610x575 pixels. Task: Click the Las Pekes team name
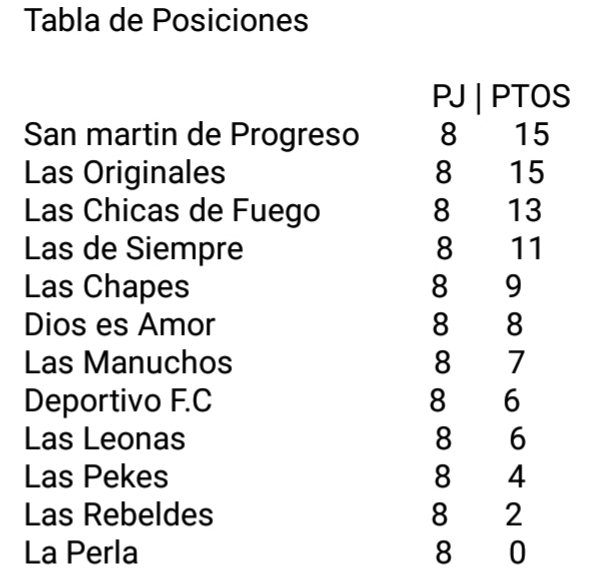(96, 476)
